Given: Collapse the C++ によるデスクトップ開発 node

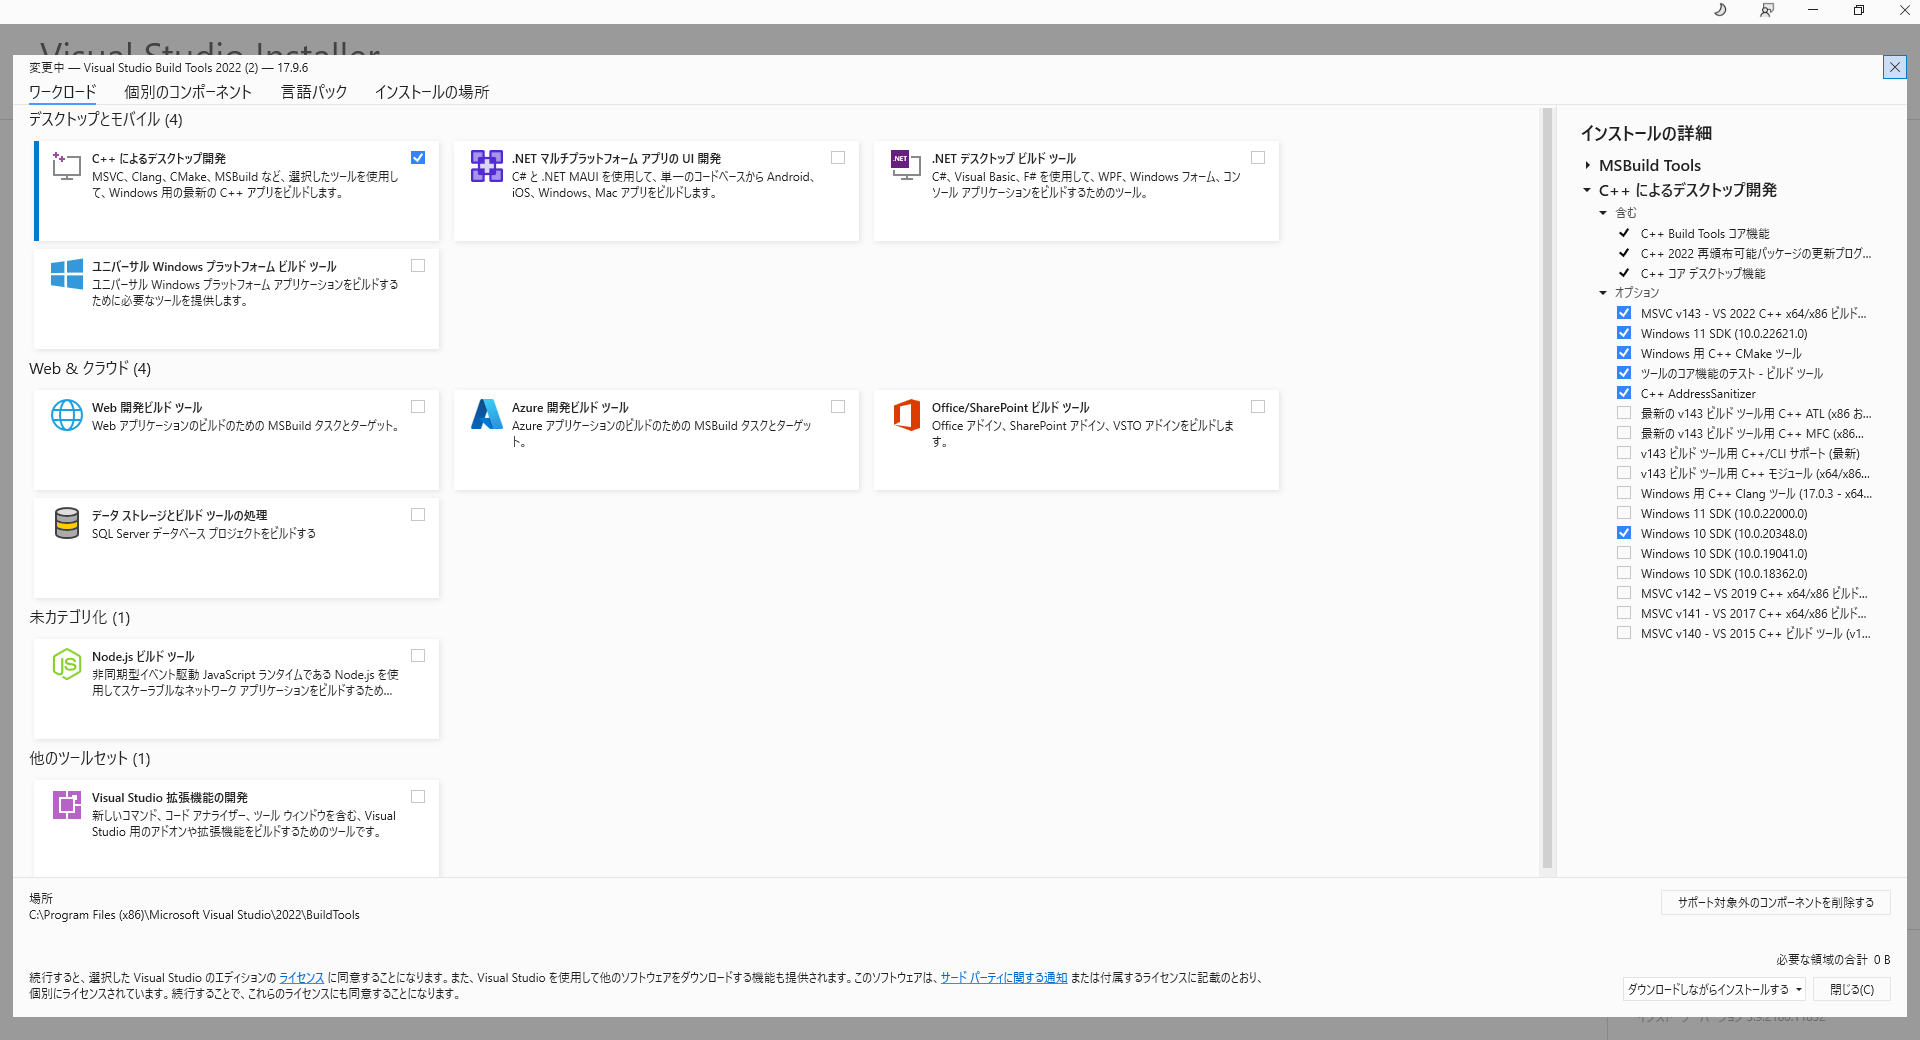Looking at the screenshot, I should [1587, 190].
